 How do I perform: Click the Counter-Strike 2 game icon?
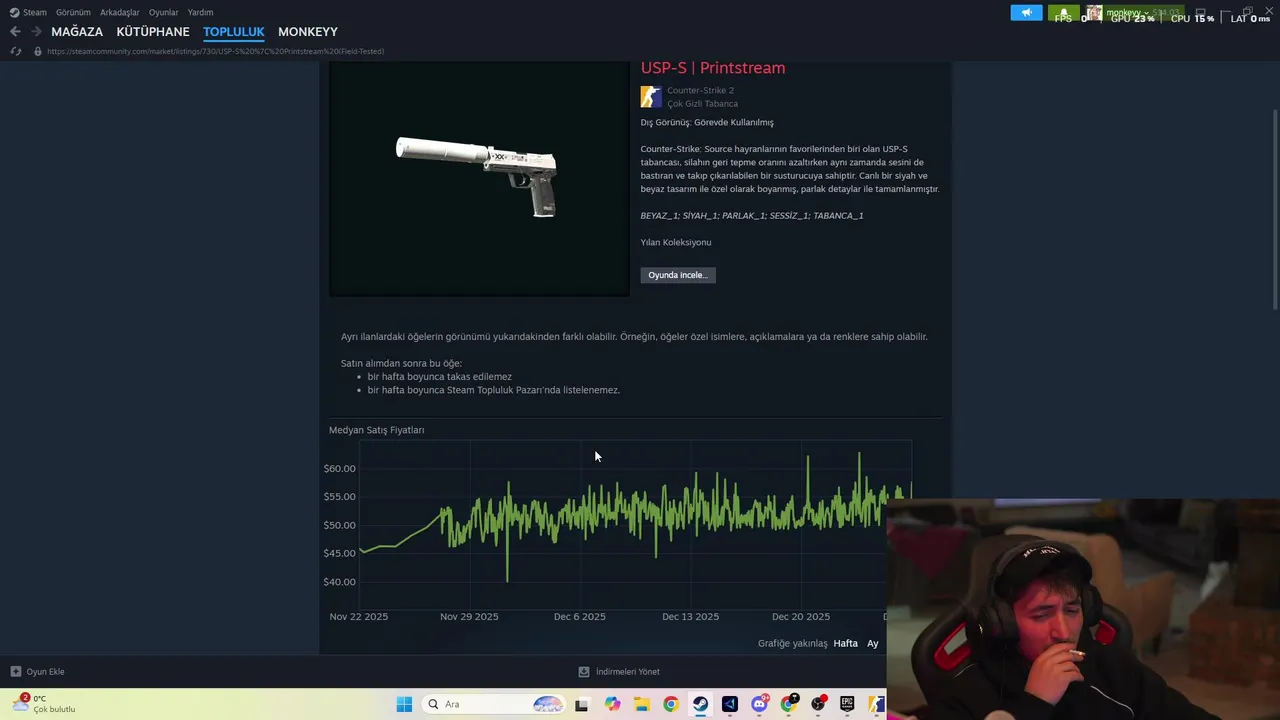(651, 97)
